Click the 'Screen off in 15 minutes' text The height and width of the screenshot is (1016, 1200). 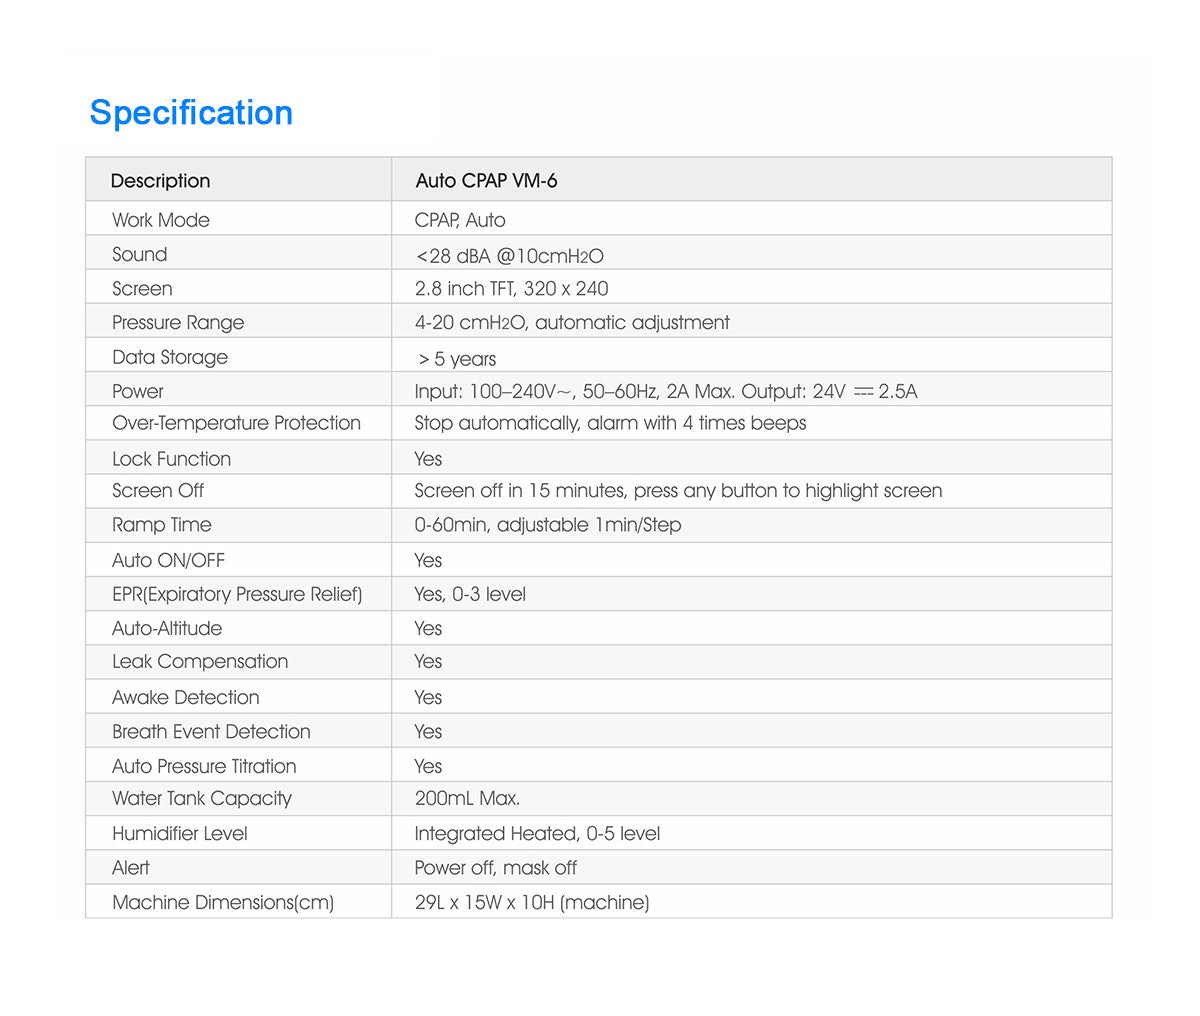pyautogui.click(x=678, y=491)
